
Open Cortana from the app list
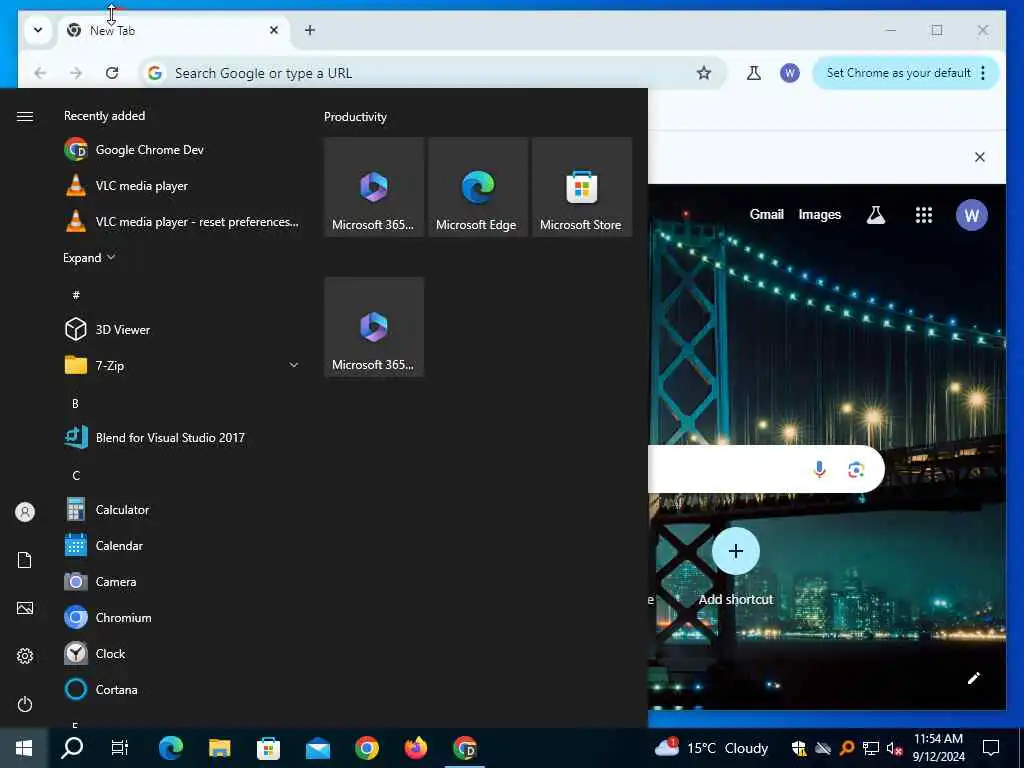(x=183, y=689)
